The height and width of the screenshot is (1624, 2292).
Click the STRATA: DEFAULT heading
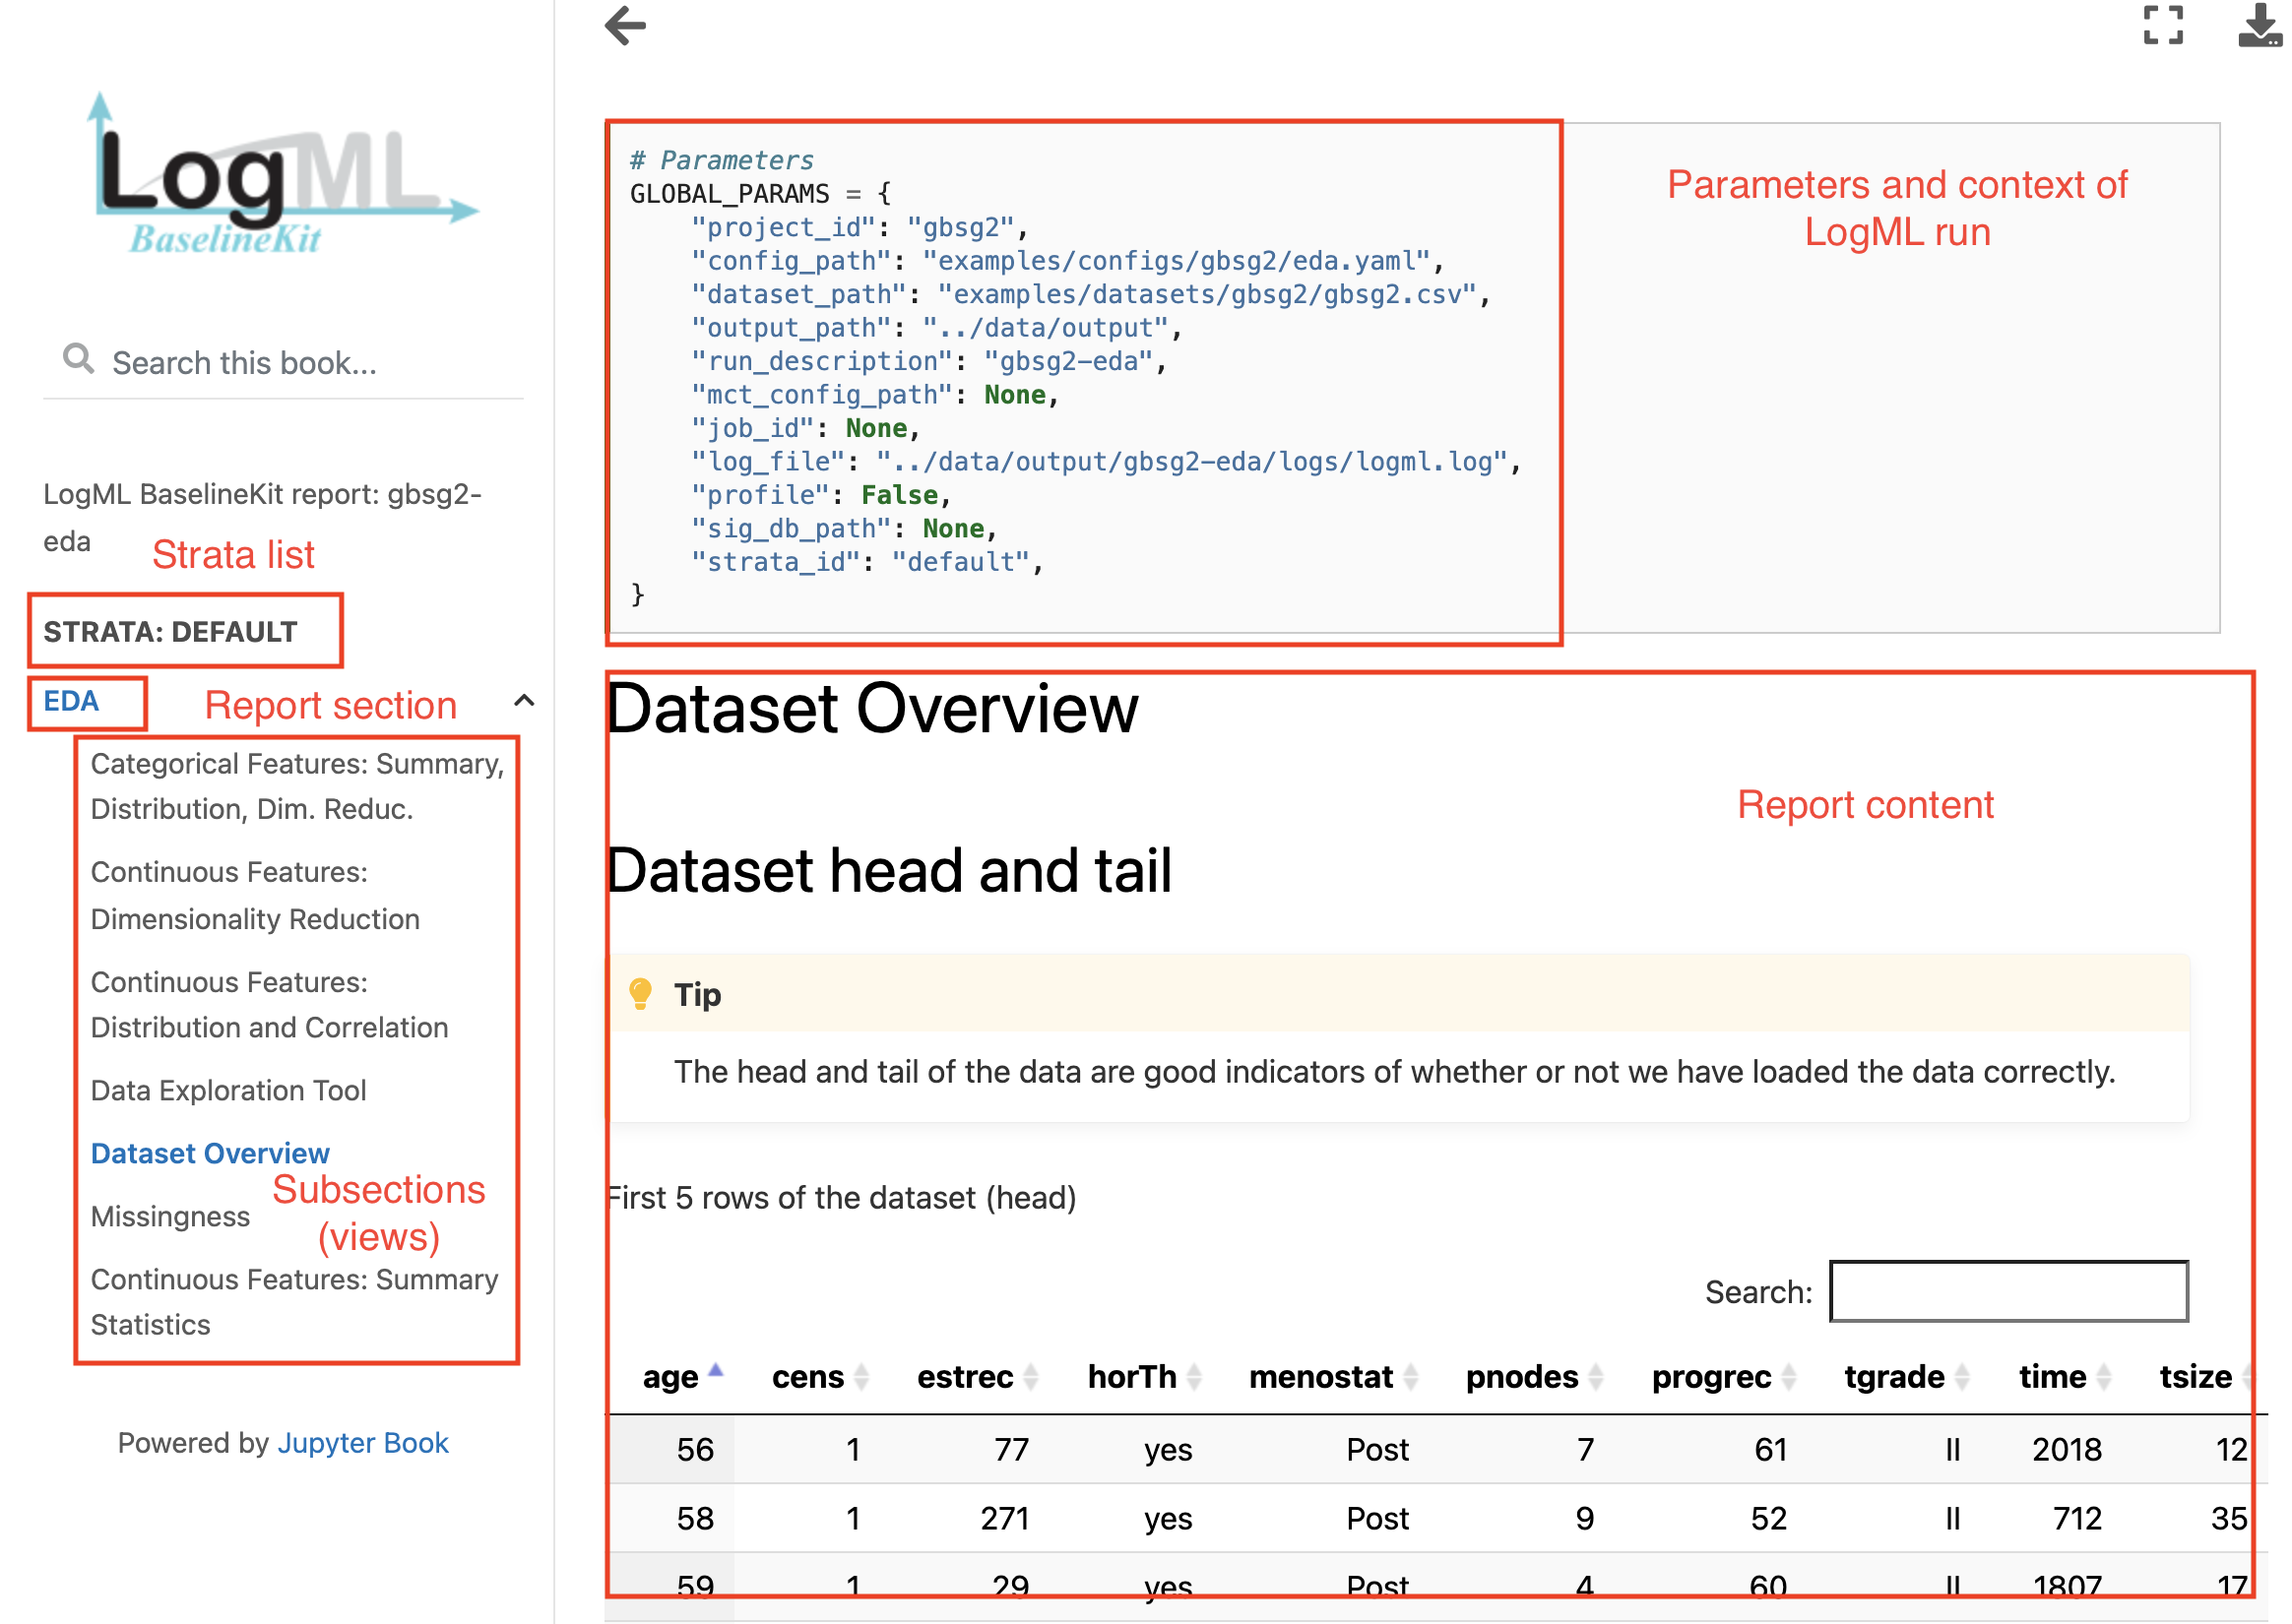point(170,631)
